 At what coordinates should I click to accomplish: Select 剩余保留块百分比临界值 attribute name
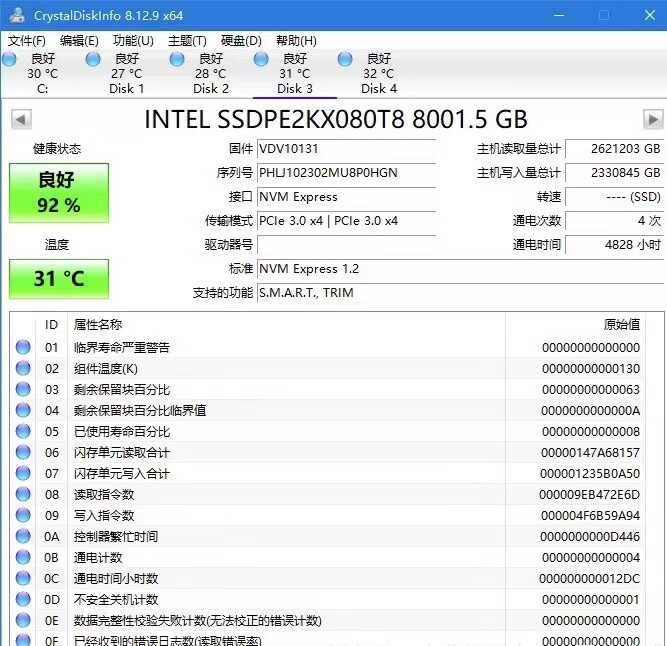pos(140,410)
